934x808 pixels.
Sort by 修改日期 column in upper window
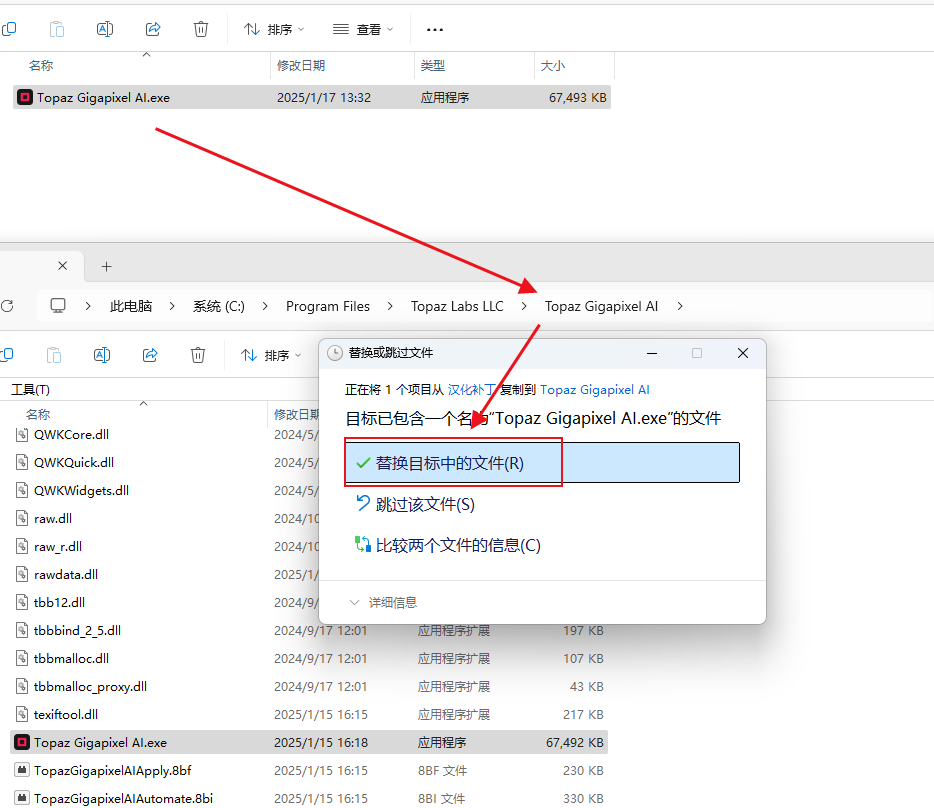[x=301, y=66]
